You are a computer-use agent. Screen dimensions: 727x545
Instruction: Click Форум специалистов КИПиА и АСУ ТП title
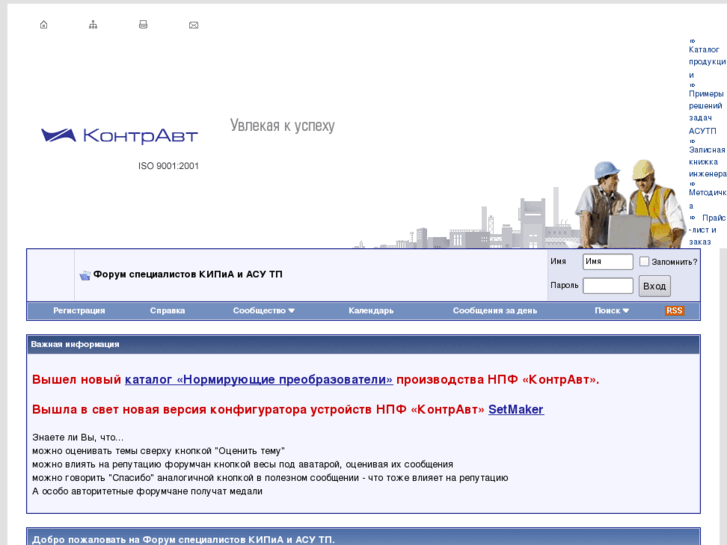coord(188,275)
